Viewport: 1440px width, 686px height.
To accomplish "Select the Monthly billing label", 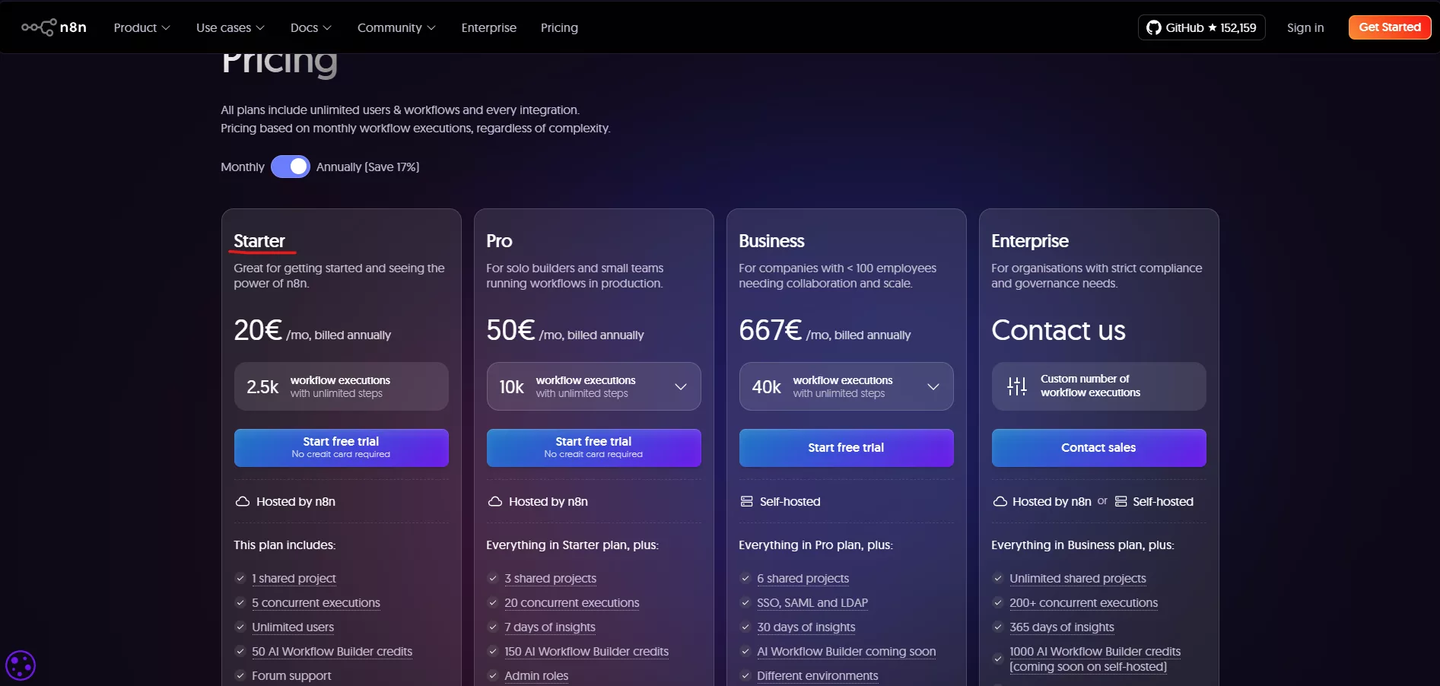I will [x=242, y=167].
